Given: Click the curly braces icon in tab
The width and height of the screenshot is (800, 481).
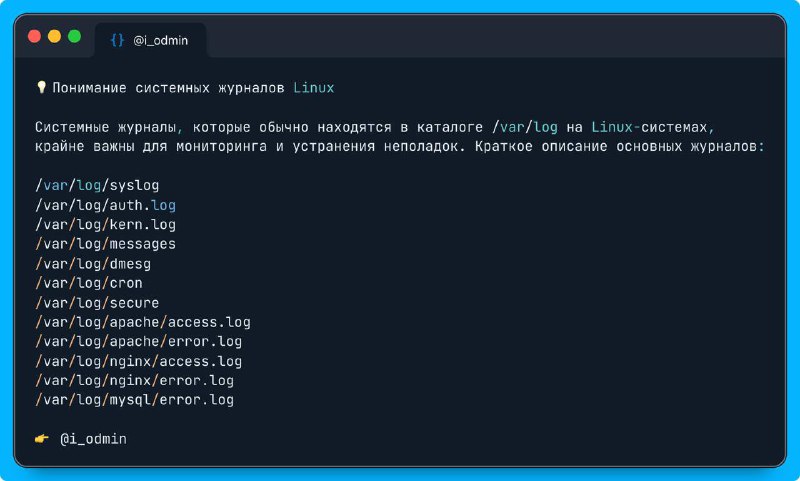Looking at the screenshot, I should (117, 40).
